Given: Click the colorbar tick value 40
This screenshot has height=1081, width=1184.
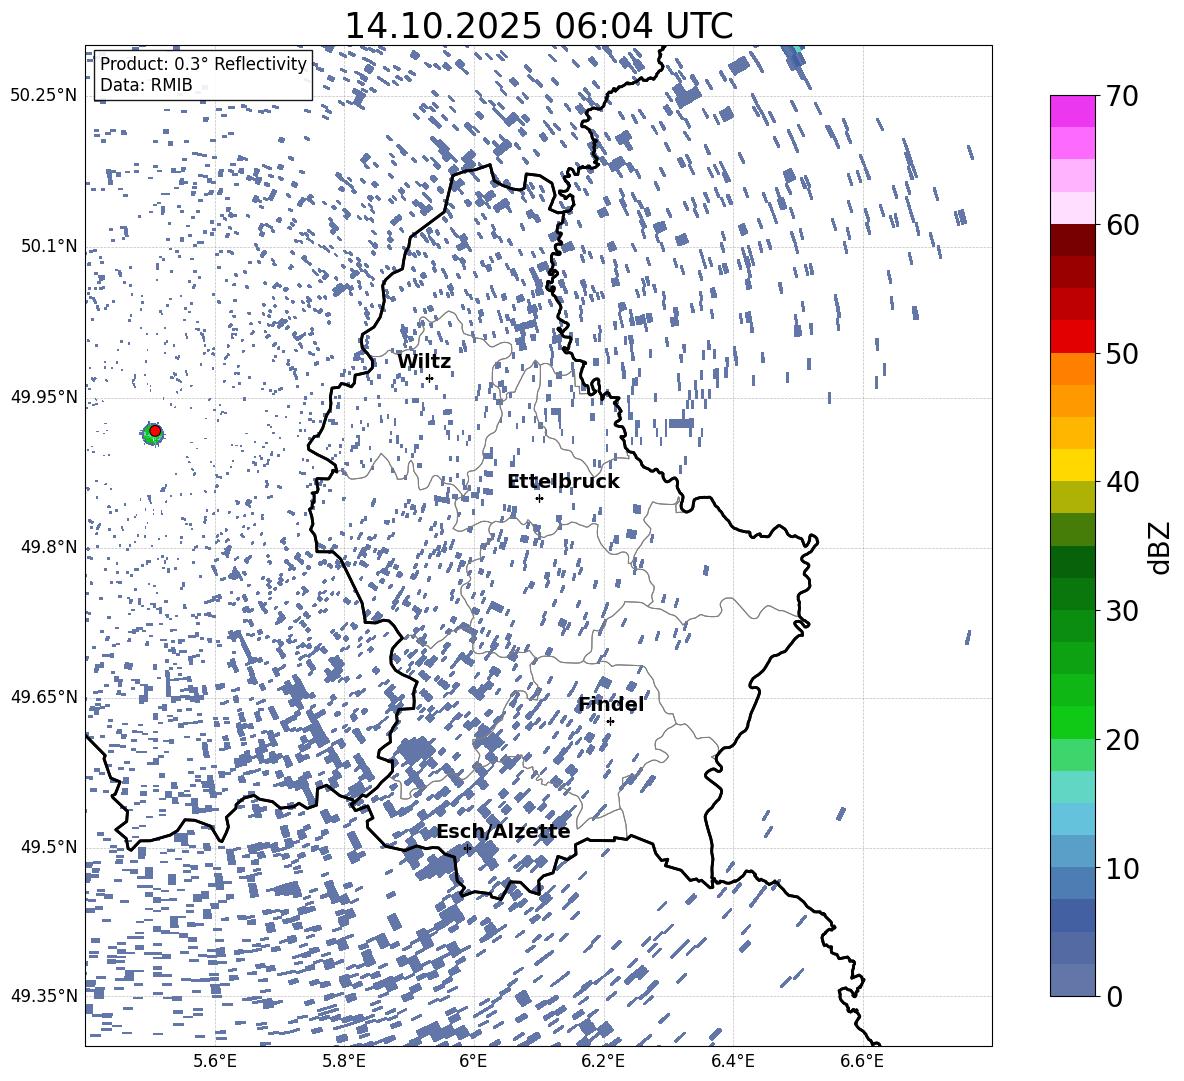Looking at the screenshot, I should pyautogui.click(x=1122, y=482).
